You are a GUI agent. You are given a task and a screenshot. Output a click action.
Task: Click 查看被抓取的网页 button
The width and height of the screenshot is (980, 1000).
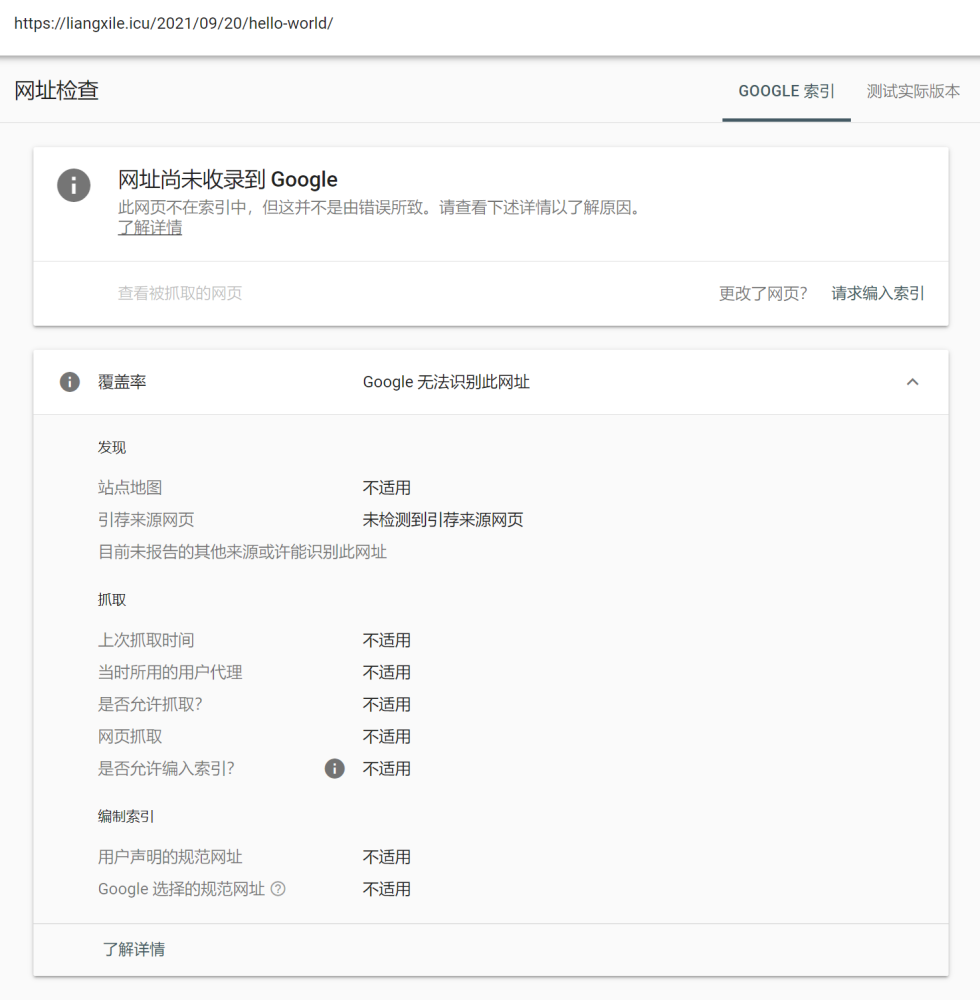180,293
